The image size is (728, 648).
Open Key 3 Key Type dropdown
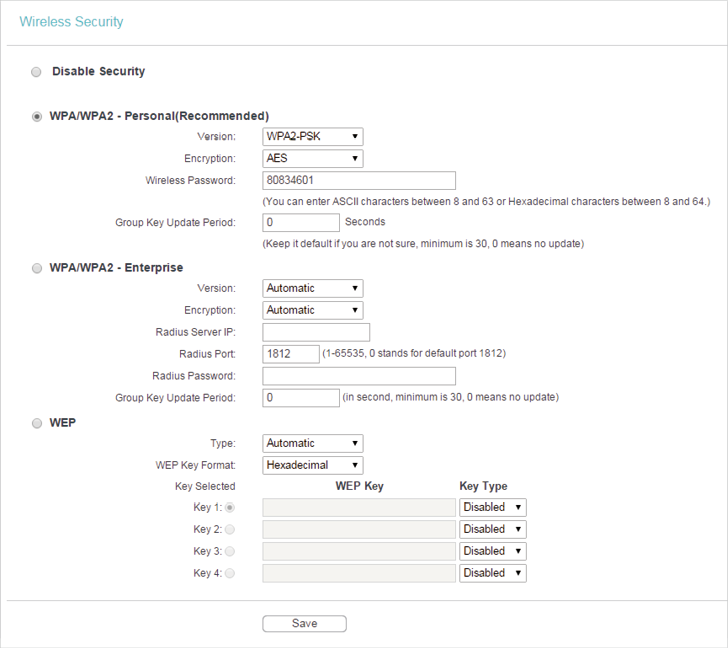493,551
